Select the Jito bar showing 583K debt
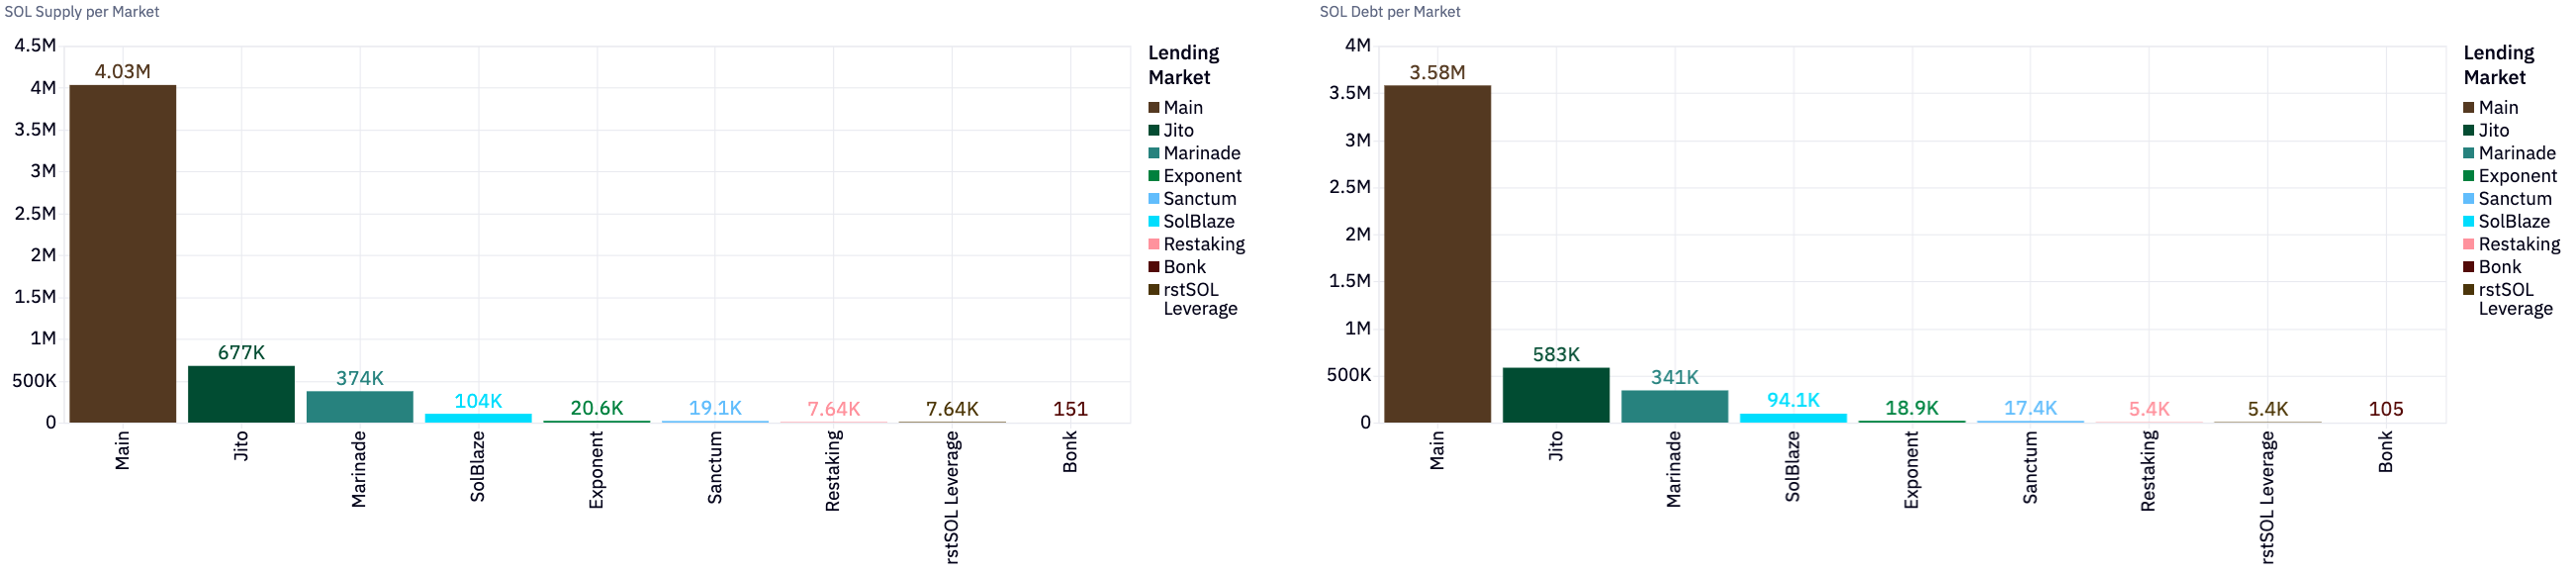 pos(1555,395)
